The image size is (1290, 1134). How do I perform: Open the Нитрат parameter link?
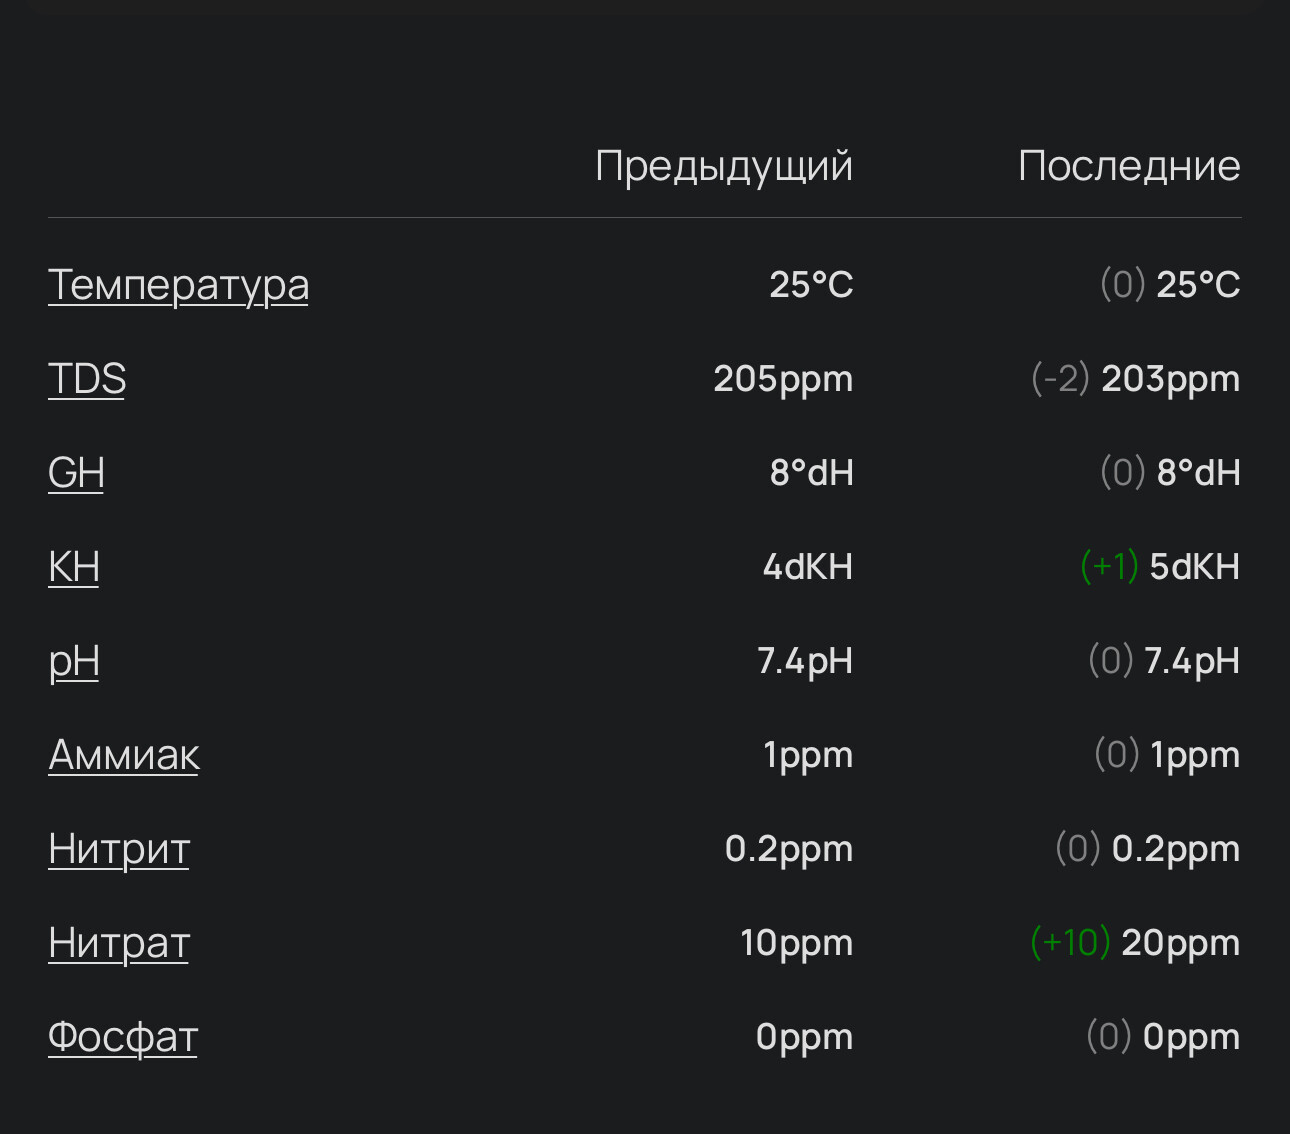point(119,943)
